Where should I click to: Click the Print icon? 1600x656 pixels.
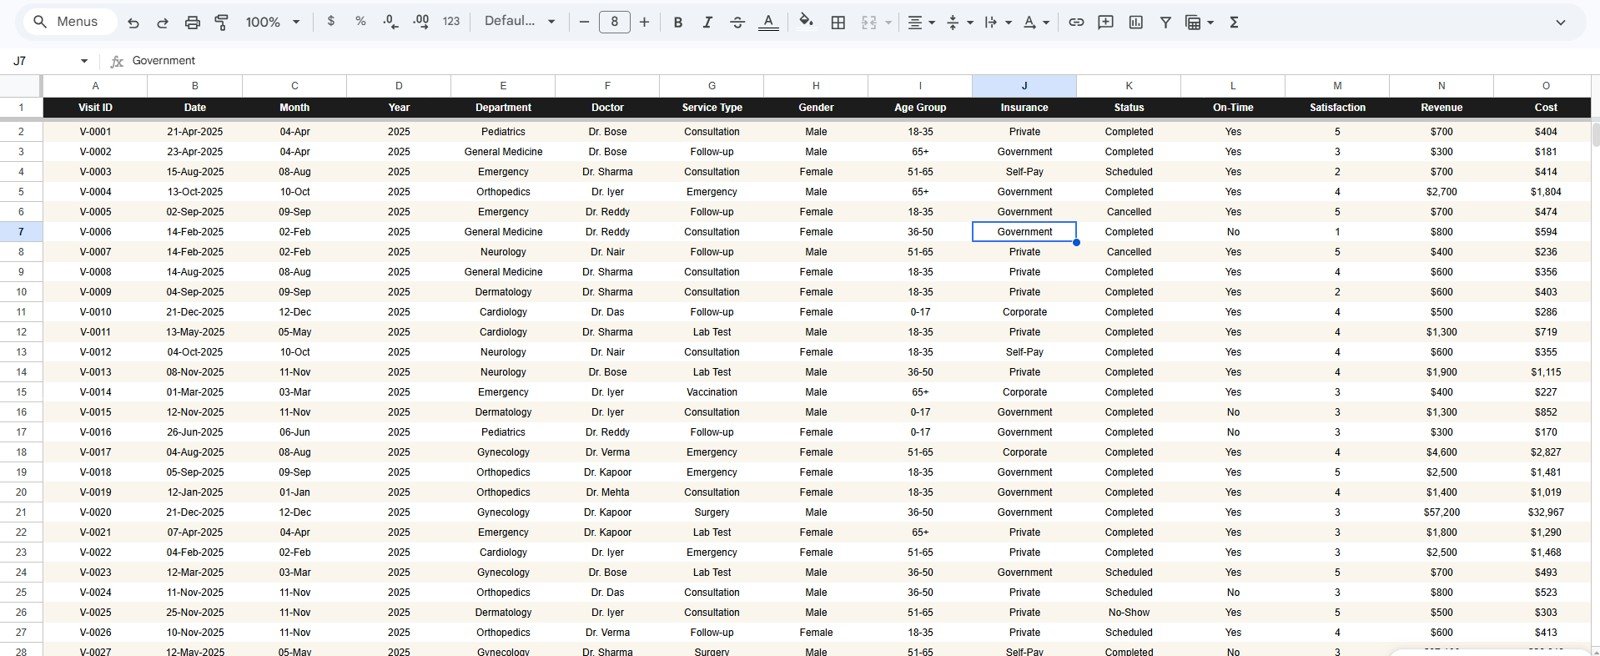tap(193, 22)
